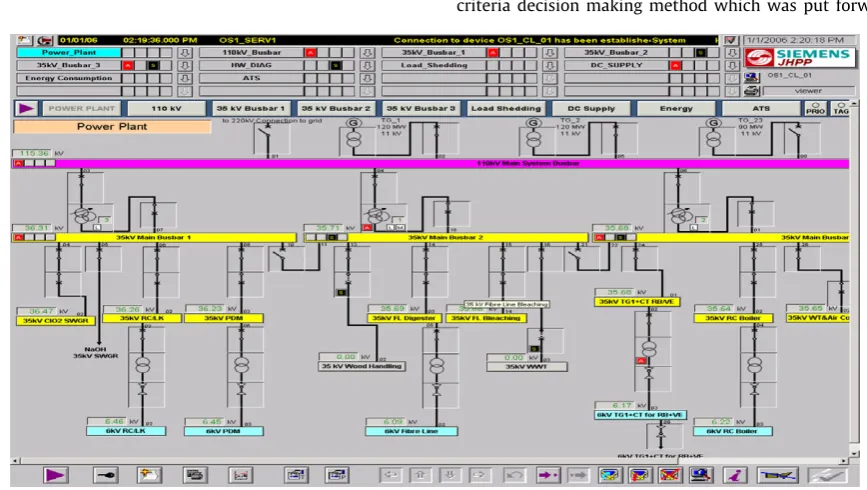Expand down-arrow button beside 110kV_Busbar
The height and width of the screenshot is (490, 867).
click(x=367, y=53)
